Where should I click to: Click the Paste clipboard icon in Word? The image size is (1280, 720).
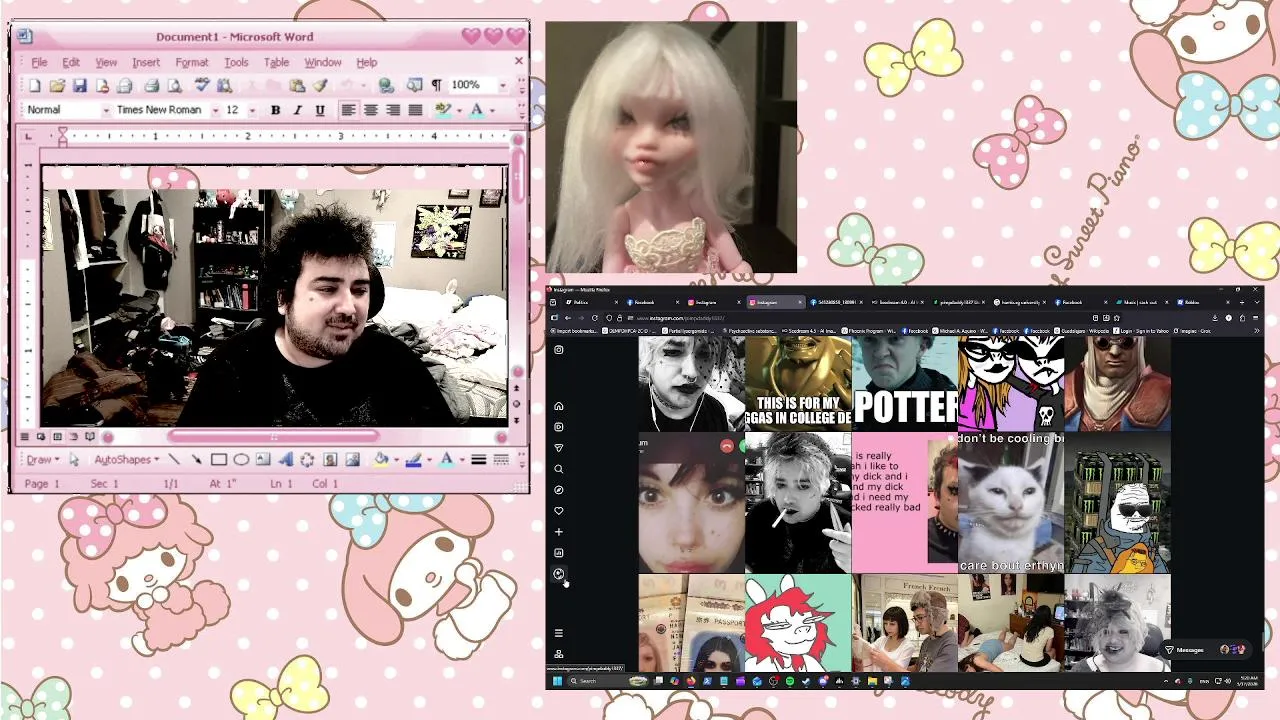pyautogui.click(x=297, y=86)
